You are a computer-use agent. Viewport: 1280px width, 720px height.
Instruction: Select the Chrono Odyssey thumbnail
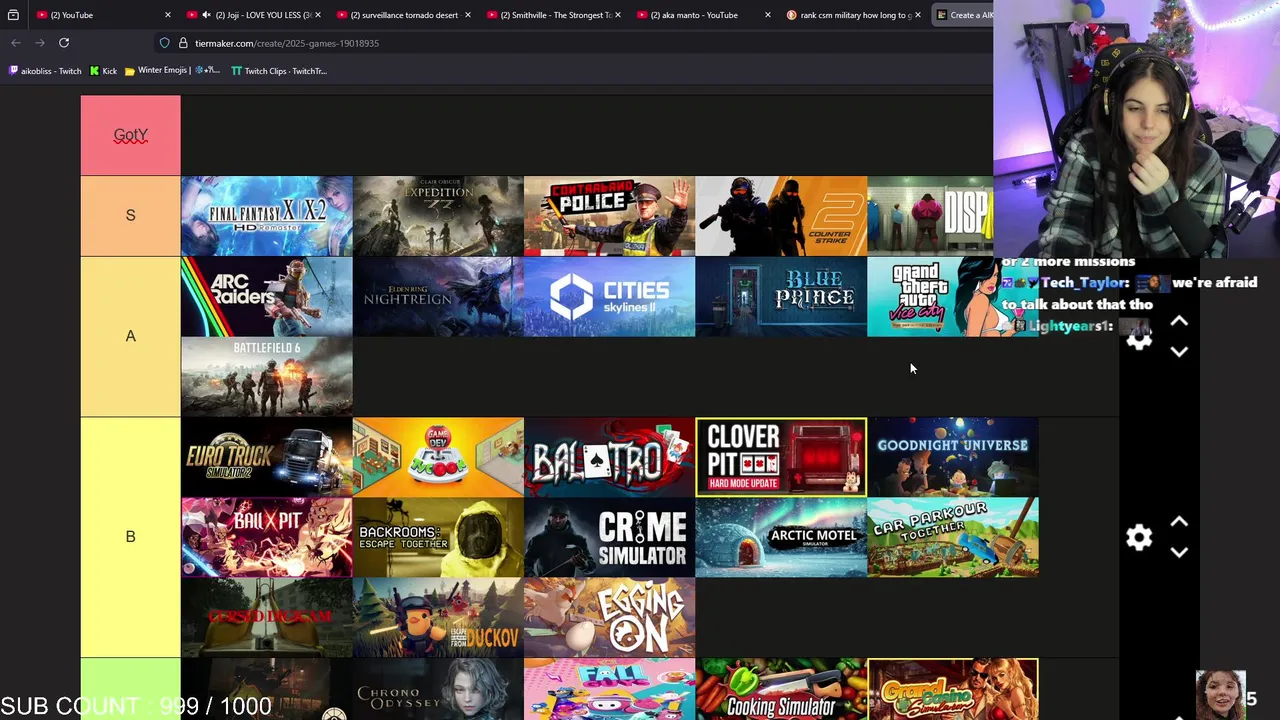(438, 689)
